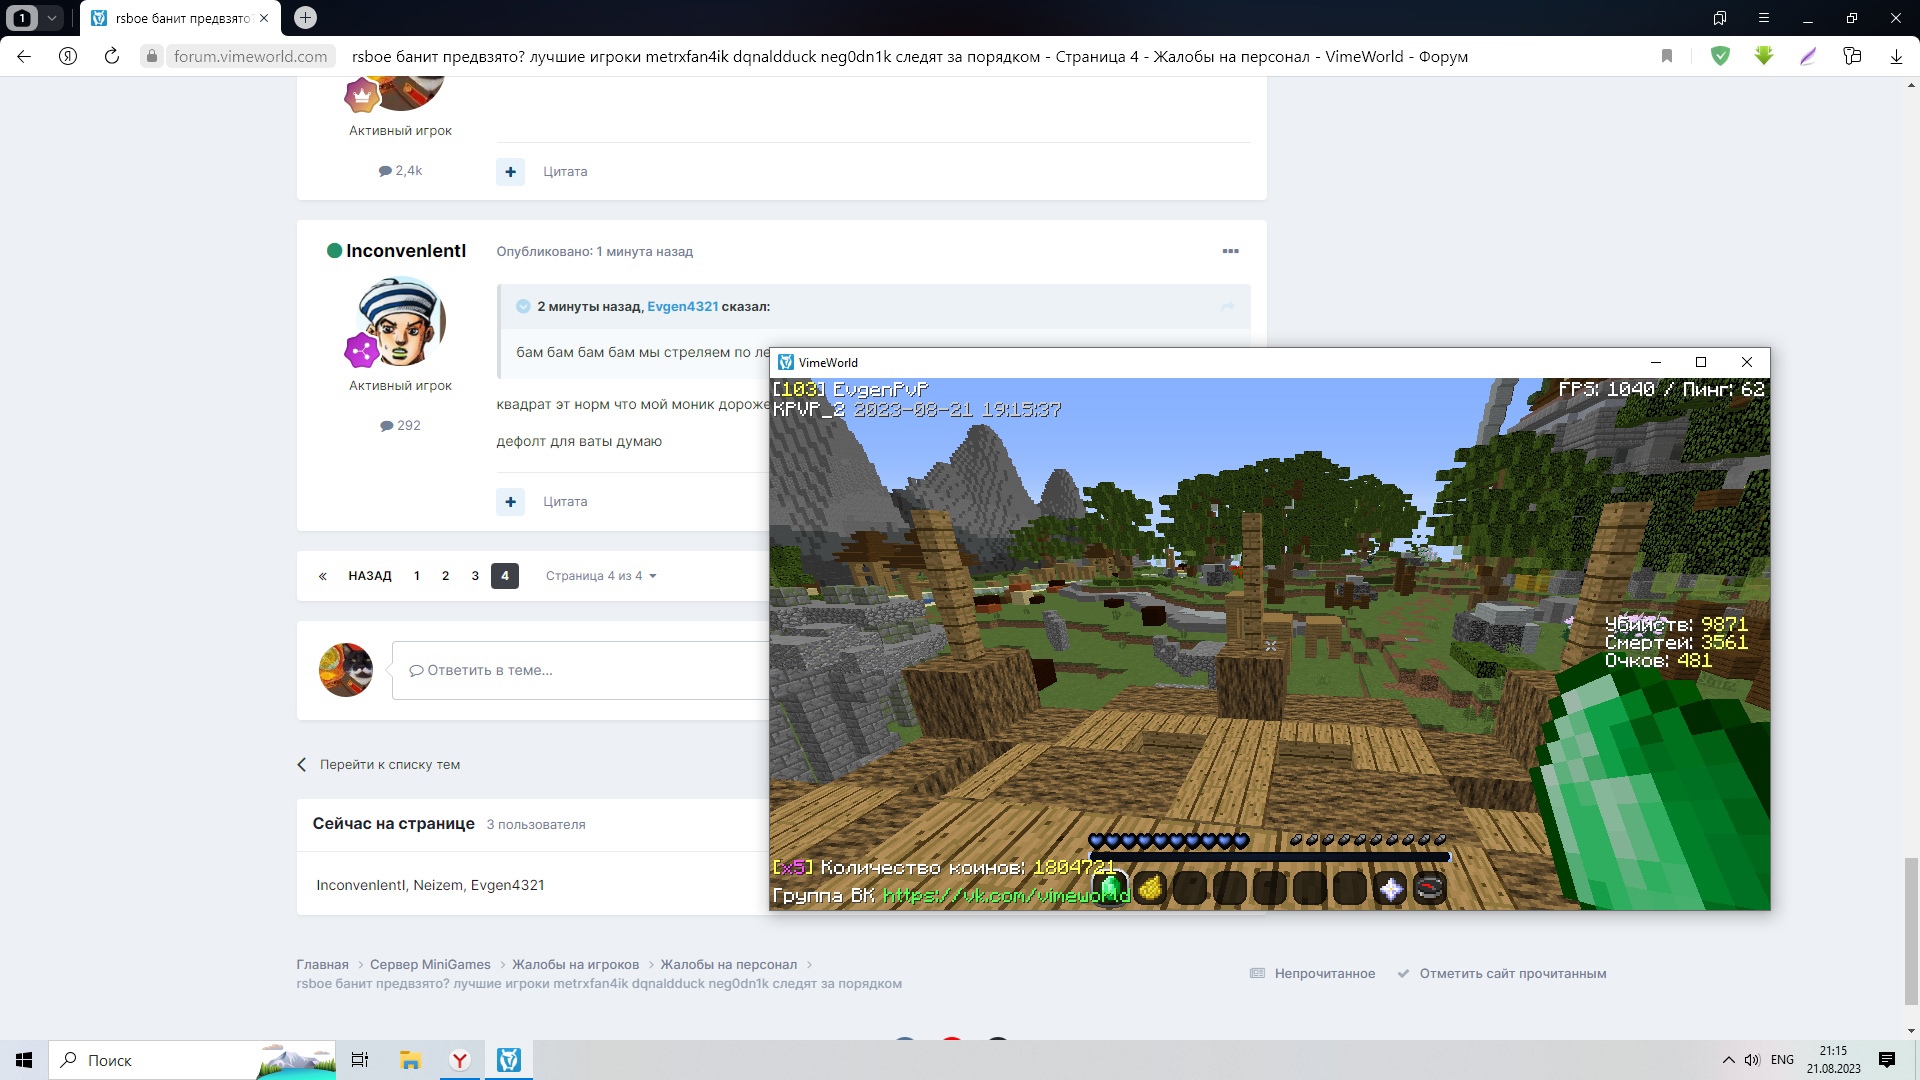Open 'Перейти к списку тем' link

pyautogui.click(x=389, y=765)
